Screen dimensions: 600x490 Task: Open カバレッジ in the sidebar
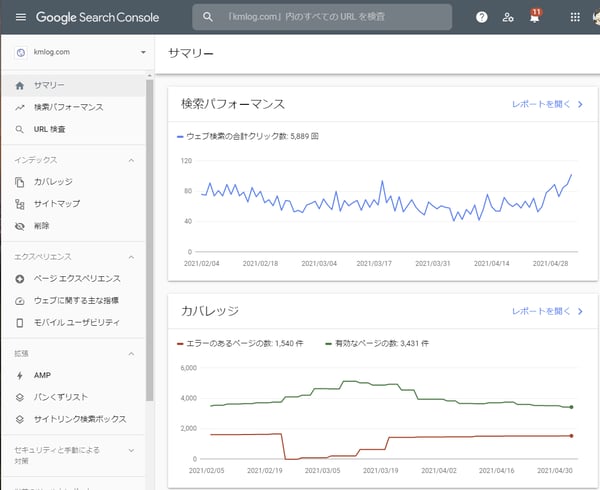click(73, 182)
